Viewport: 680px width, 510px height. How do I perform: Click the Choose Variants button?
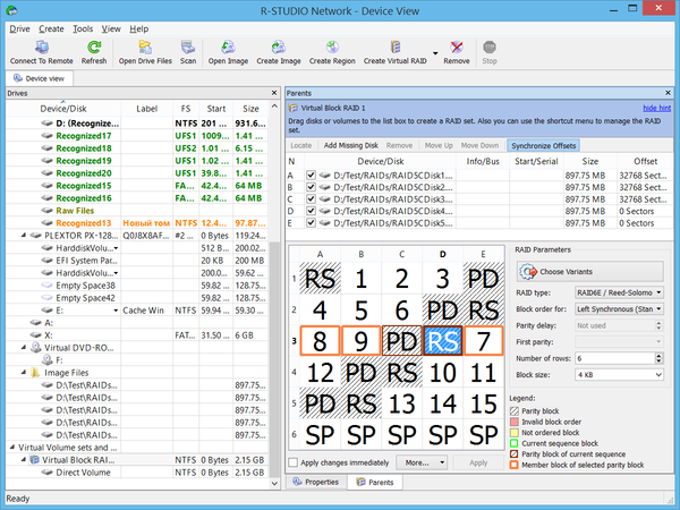click(x=590, y=271)
